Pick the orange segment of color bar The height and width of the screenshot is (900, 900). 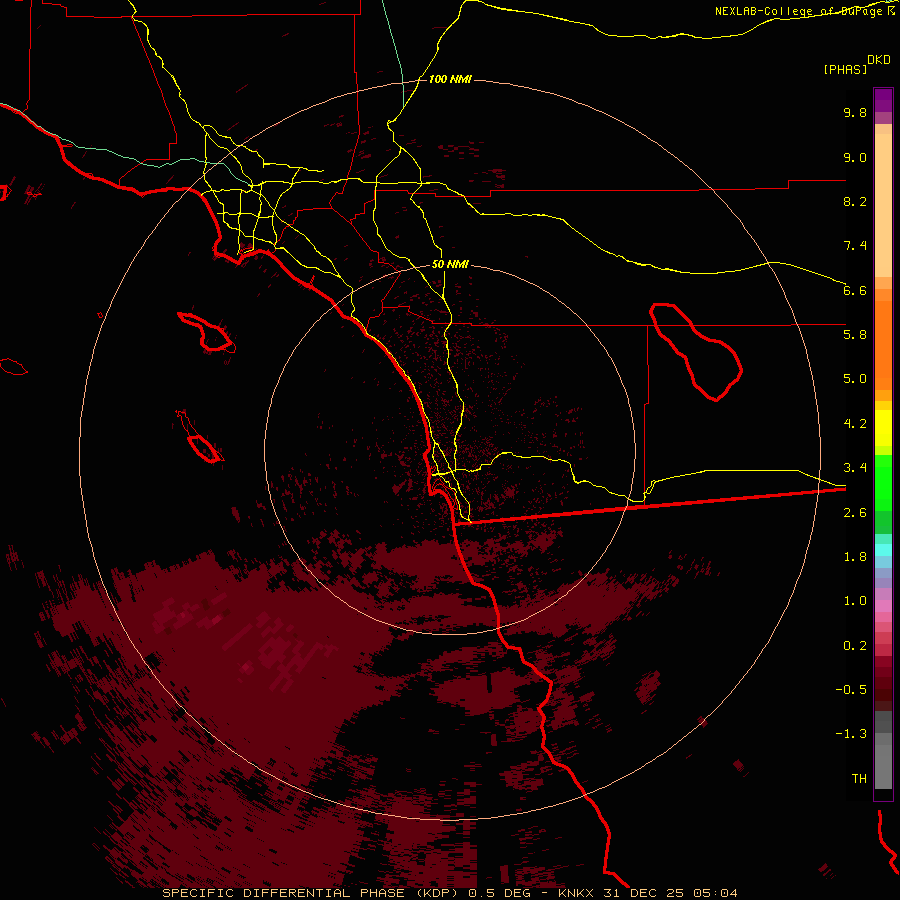883,344
